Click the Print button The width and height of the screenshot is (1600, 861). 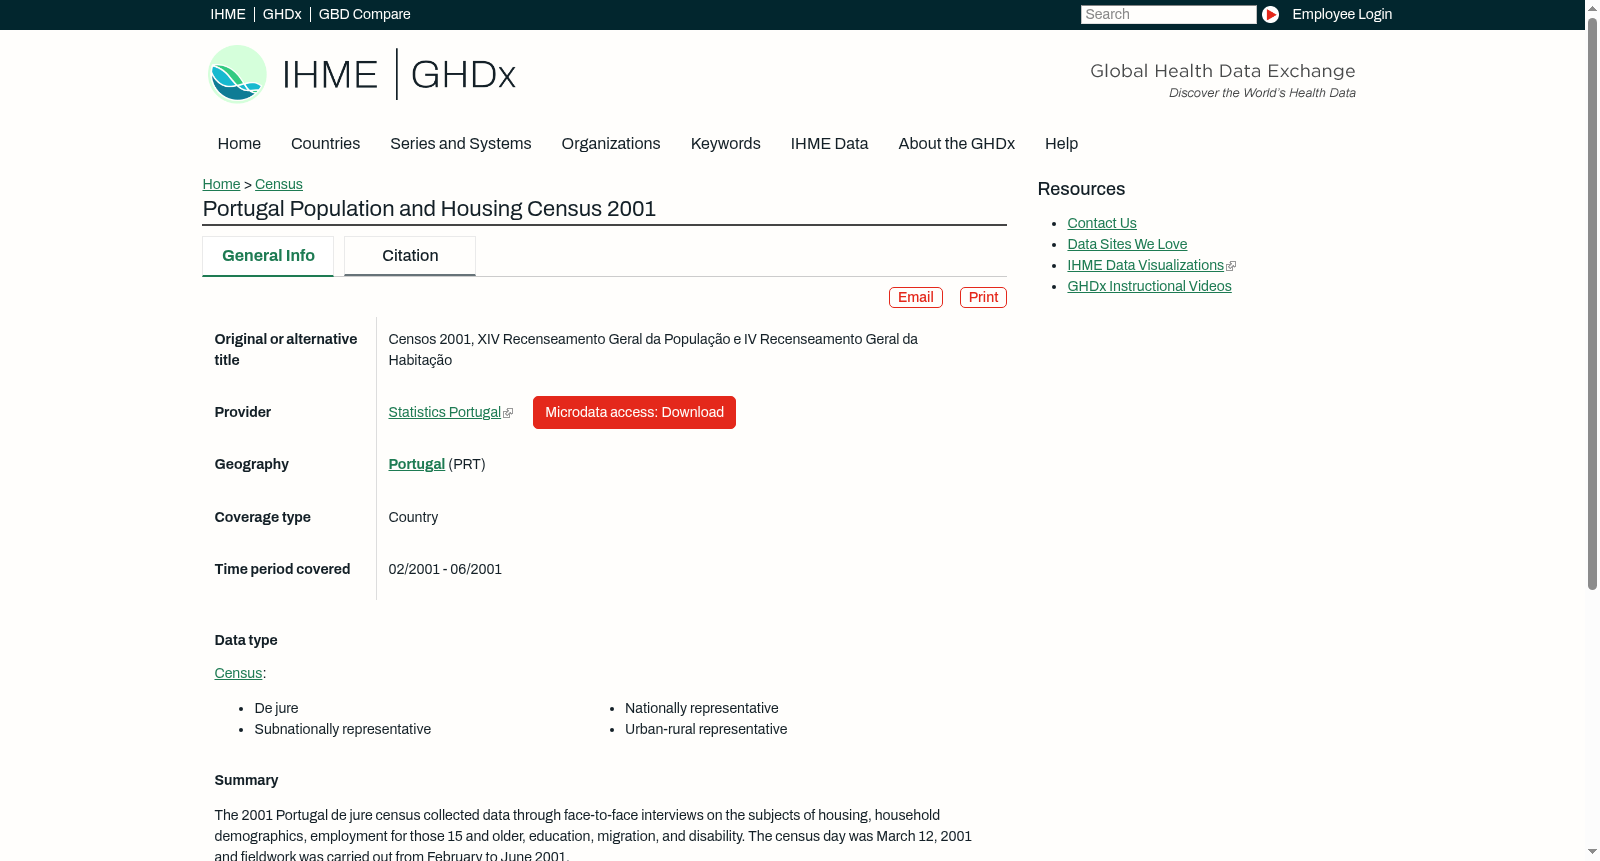click(x=983, y=297)
